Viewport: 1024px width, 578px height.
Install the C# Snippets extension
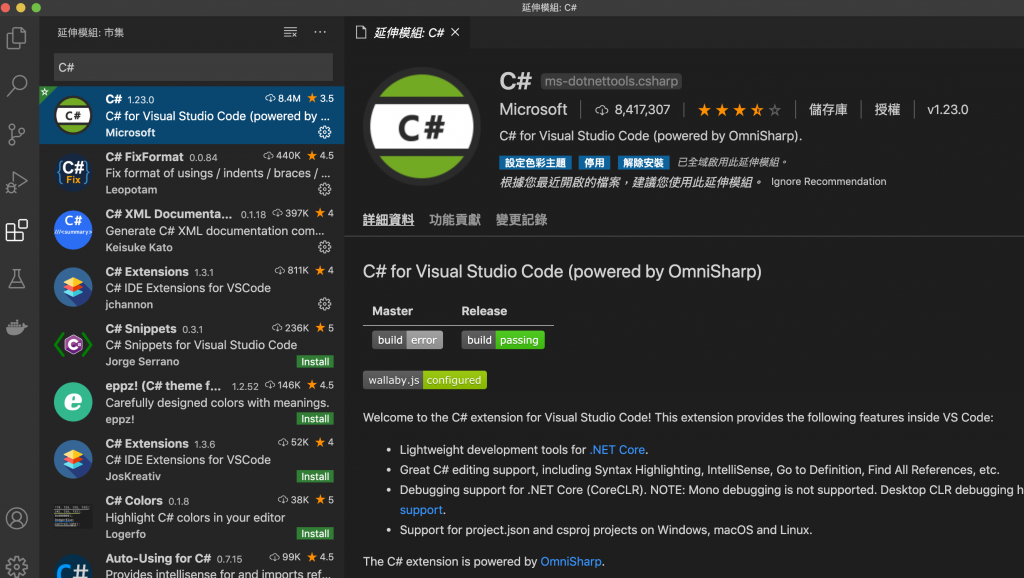point(315,362)
